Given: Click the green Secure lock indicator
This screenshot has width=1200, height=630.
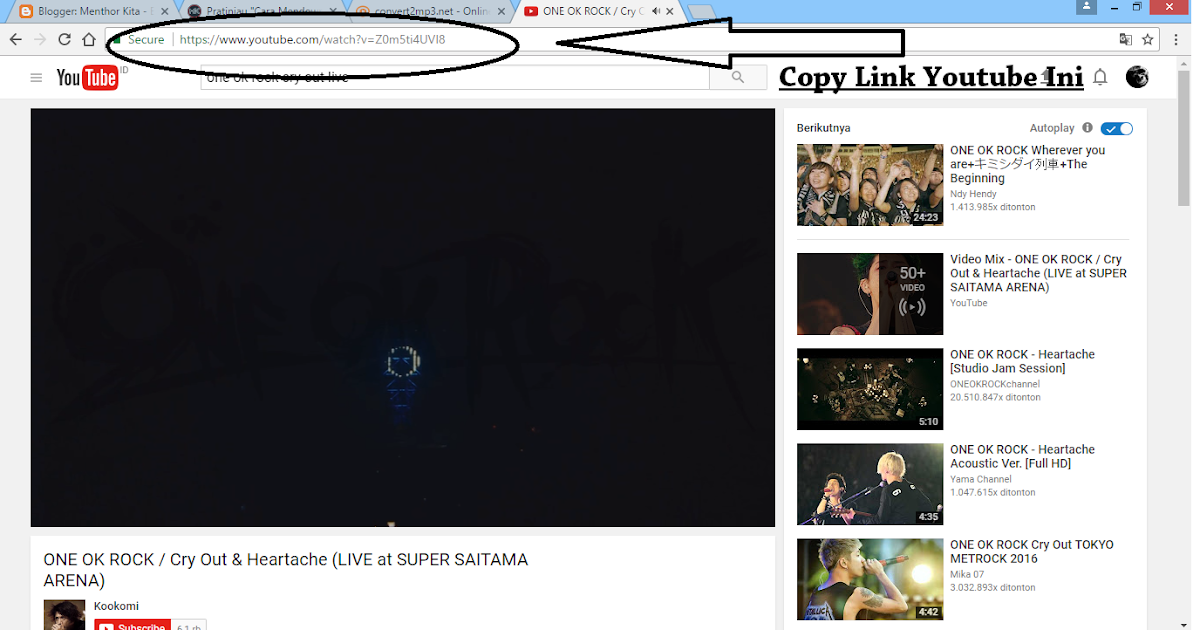Looking at the screenshot, I should click(x=140, y=40).
